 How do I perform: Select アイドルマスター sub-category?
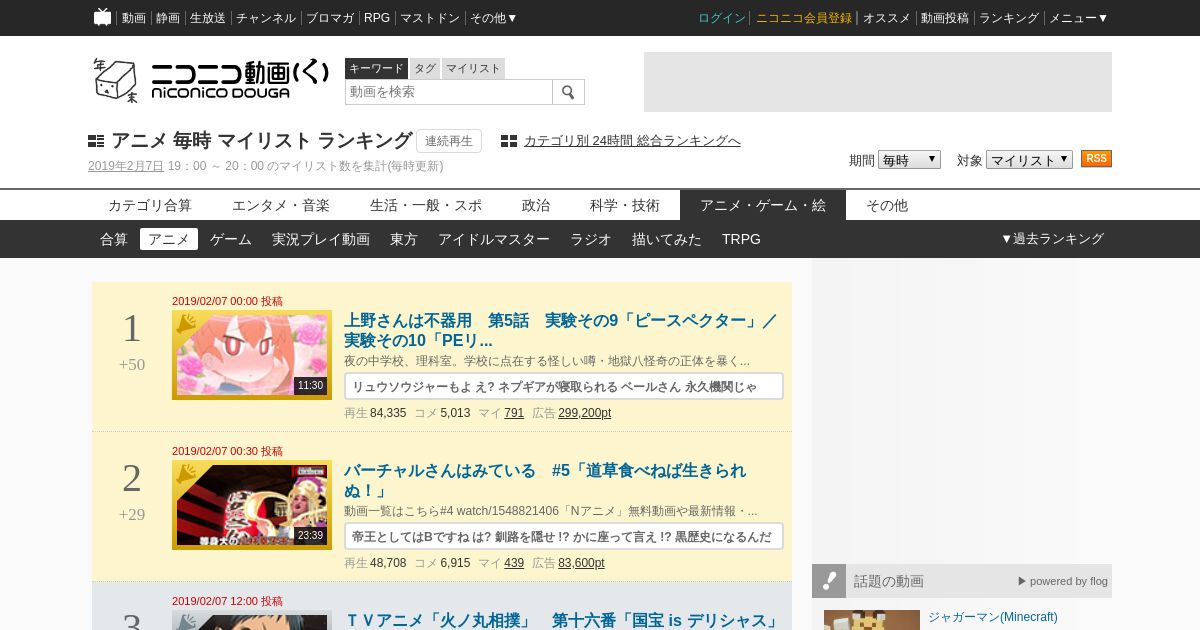(494, 239)
